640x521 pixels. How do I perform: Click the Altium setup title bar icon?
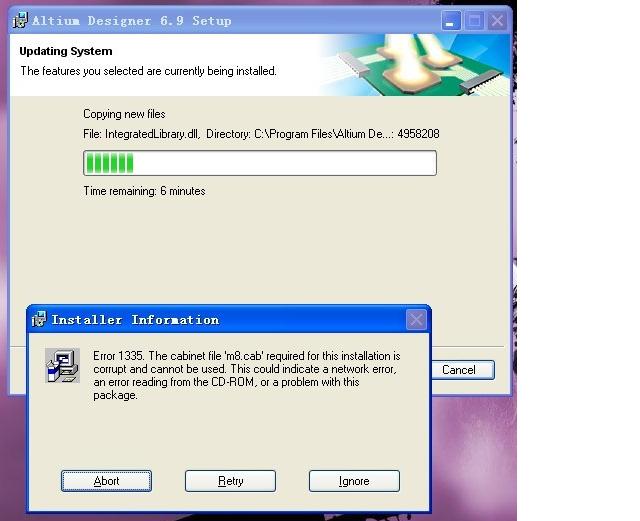(20, 20)
